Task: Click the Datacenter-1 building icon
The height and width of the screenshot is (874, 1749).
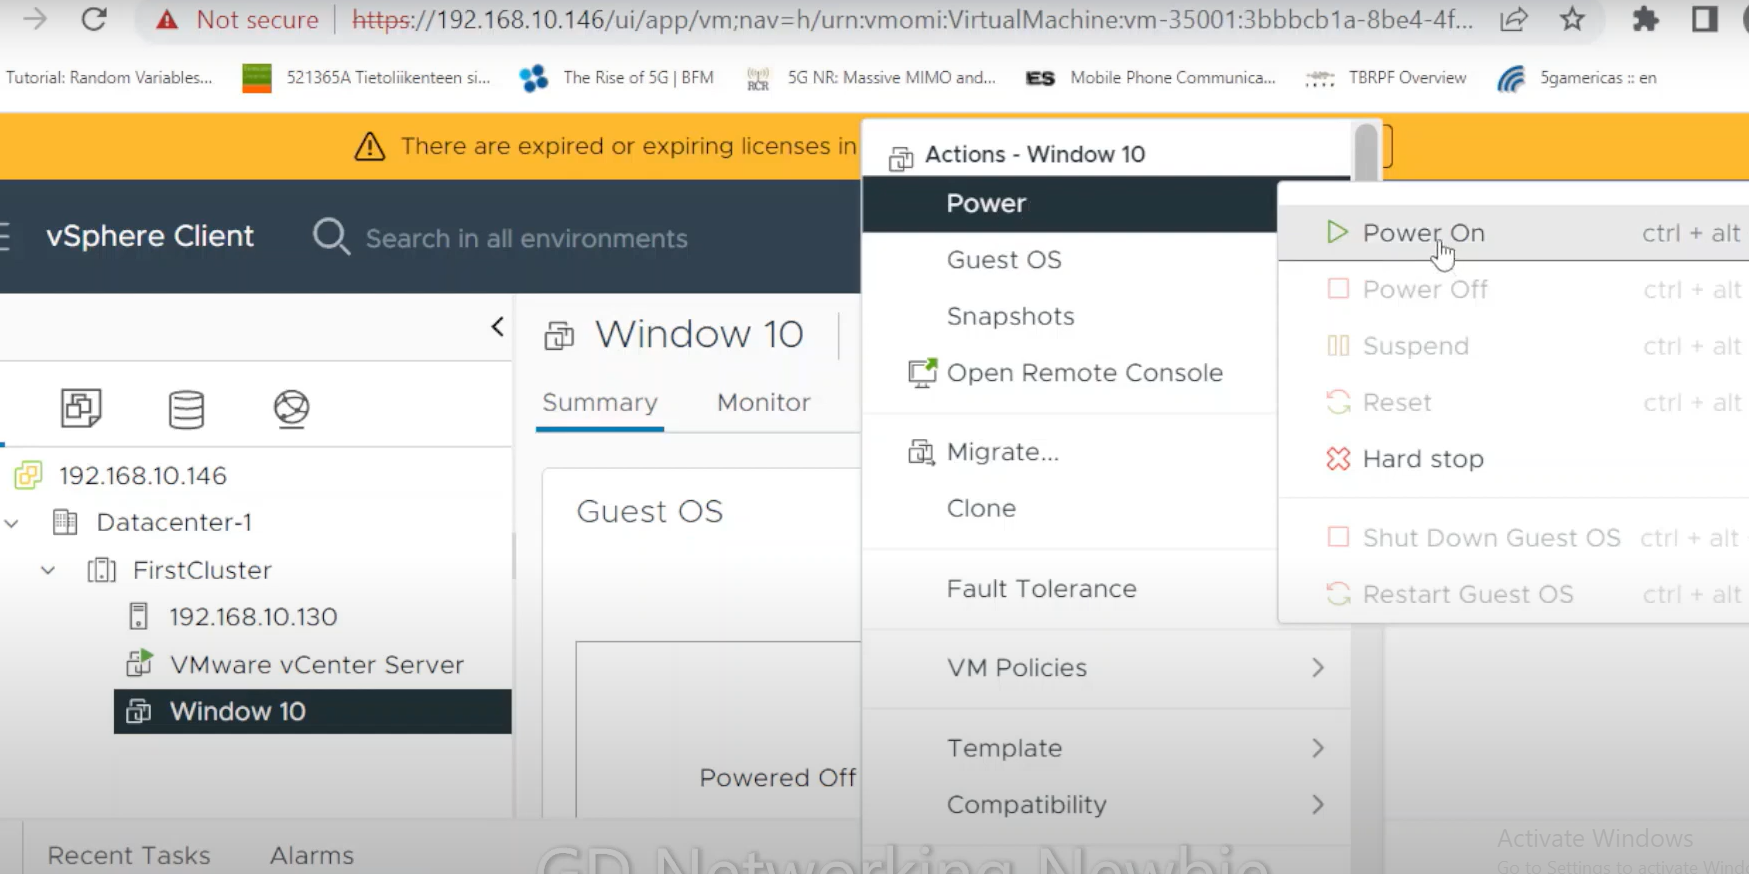Action: pos(65,522)
